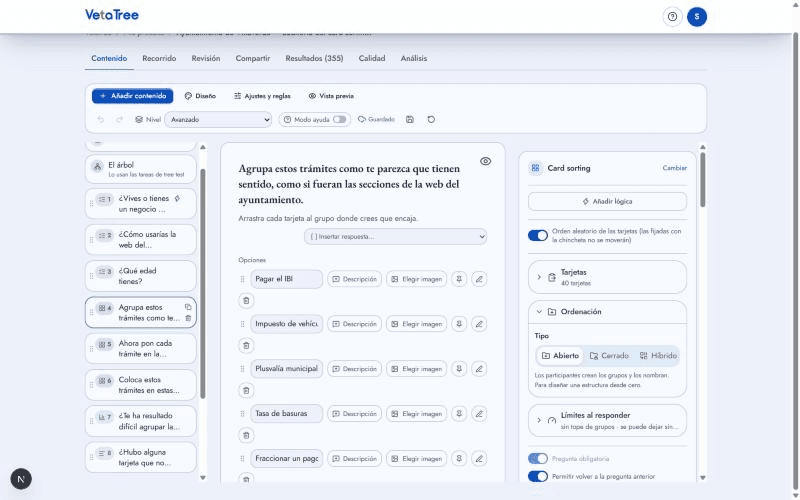Click the Cambiar link
Image resolution: width=800 pixels, height=500 pixels.
pyautogui.click(x=674, y=168)
